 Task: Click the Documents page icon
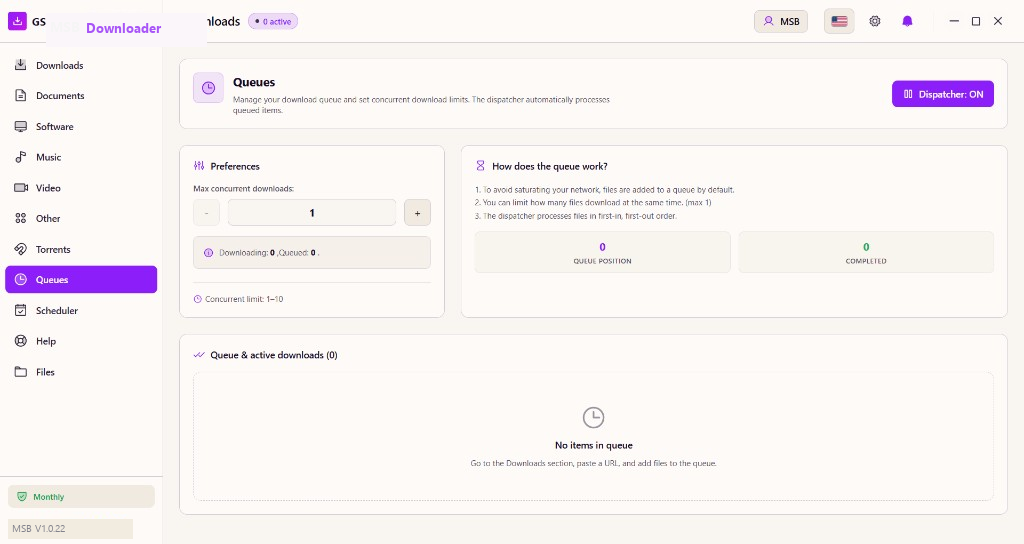point(21,95)
